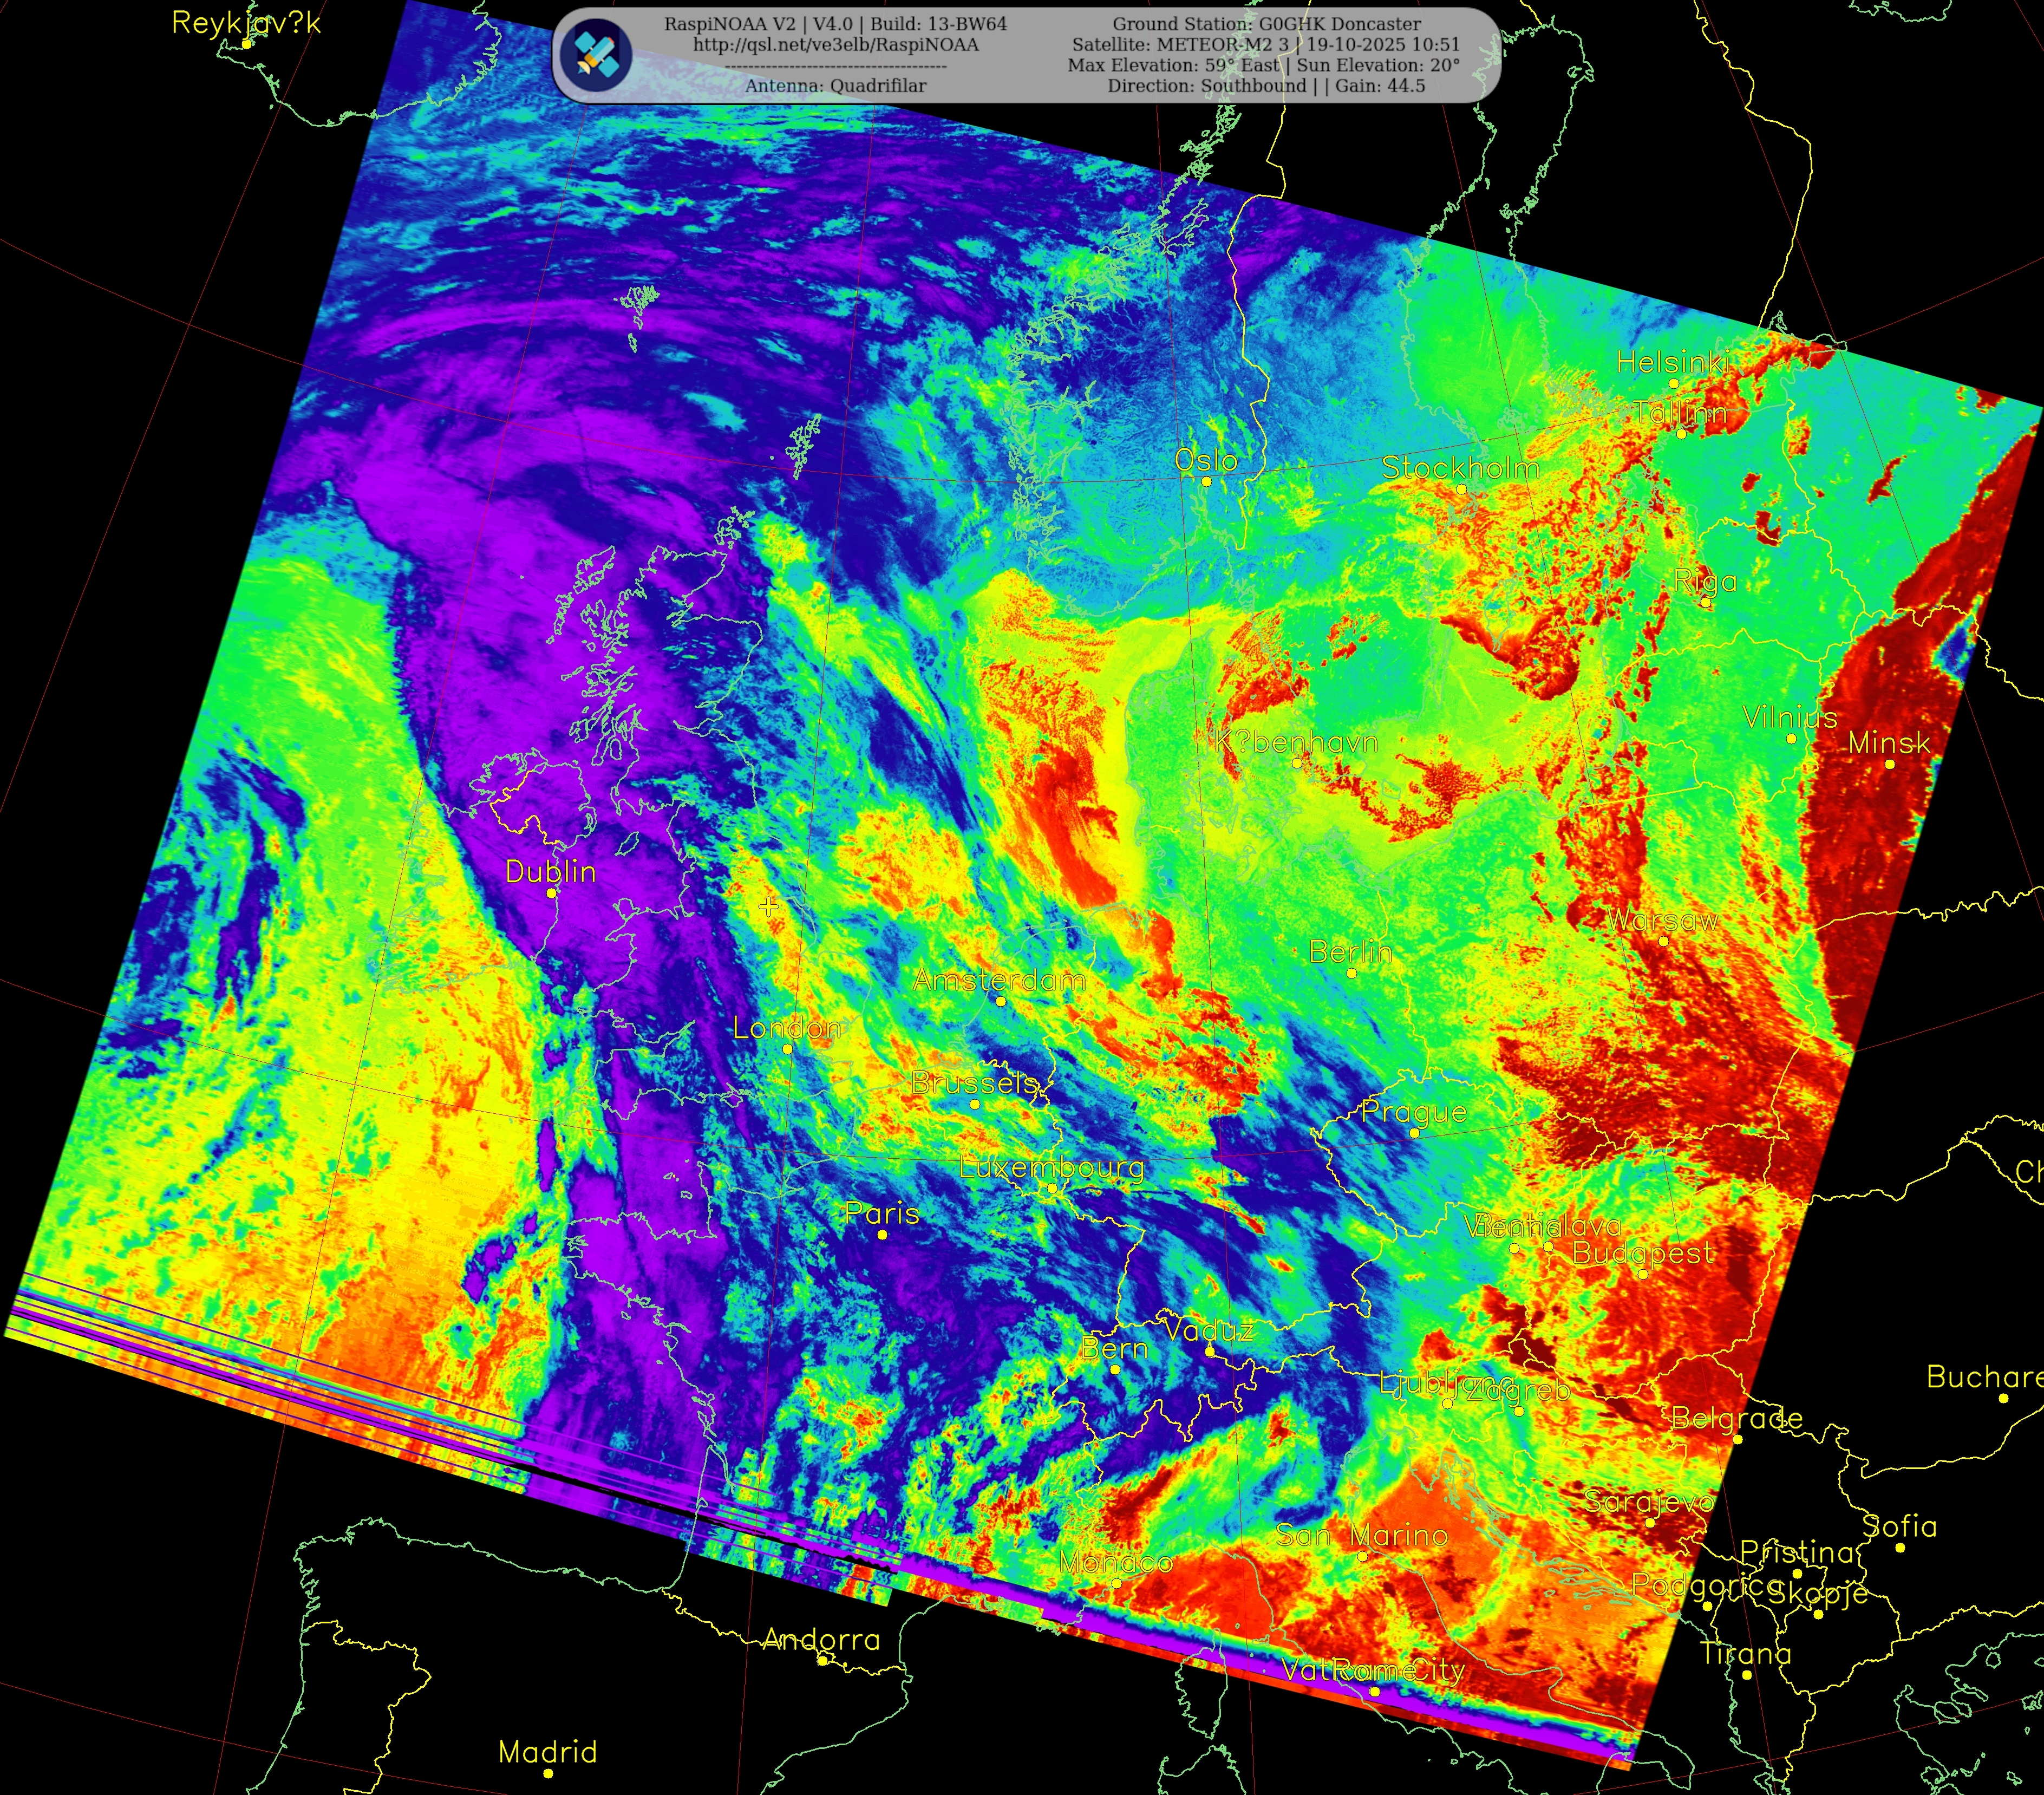
Task: Click the Antenna Quadrifilar header text
Action: (835, 86)
